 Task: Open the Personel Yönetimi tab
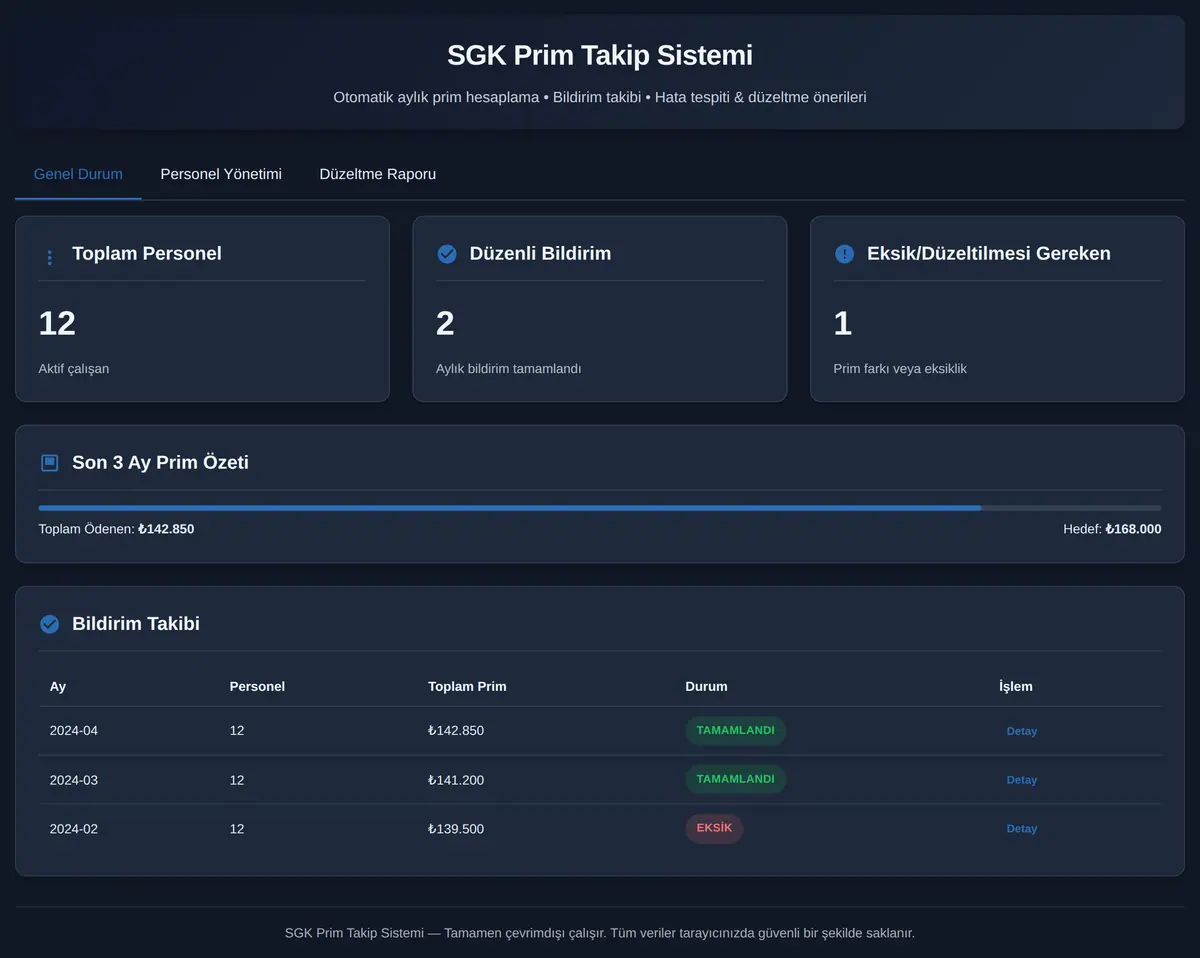(x=221, y=174)
